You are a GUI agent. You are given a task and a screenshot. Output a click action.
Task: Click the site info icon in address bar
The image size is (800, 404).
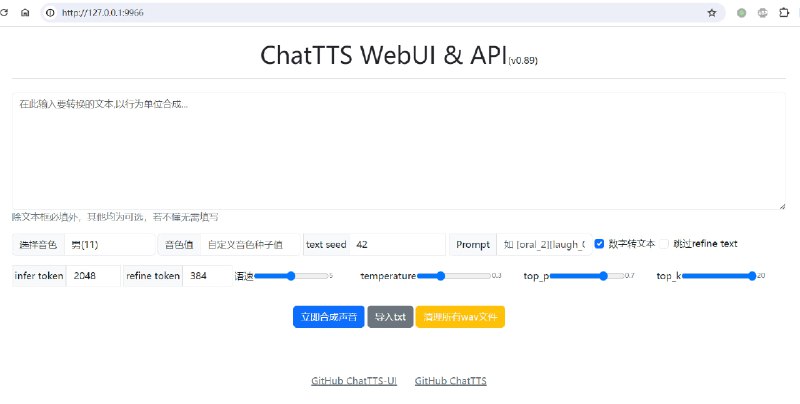[x=48, y=13]
